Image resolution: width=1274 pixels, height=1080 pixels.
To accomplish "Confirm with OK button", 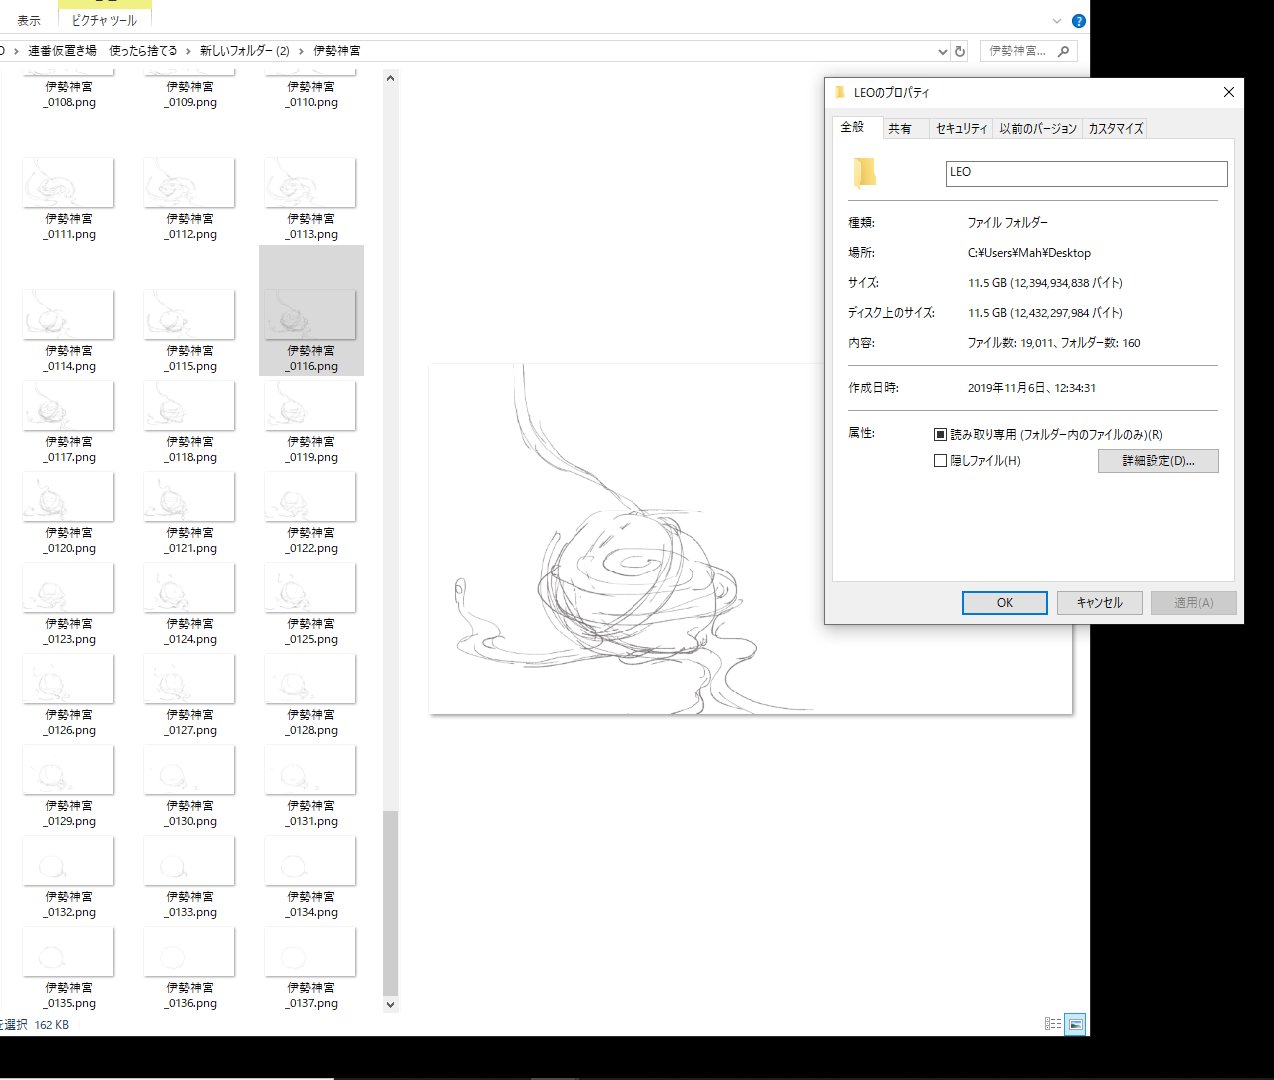I will tap(1004, 603).
